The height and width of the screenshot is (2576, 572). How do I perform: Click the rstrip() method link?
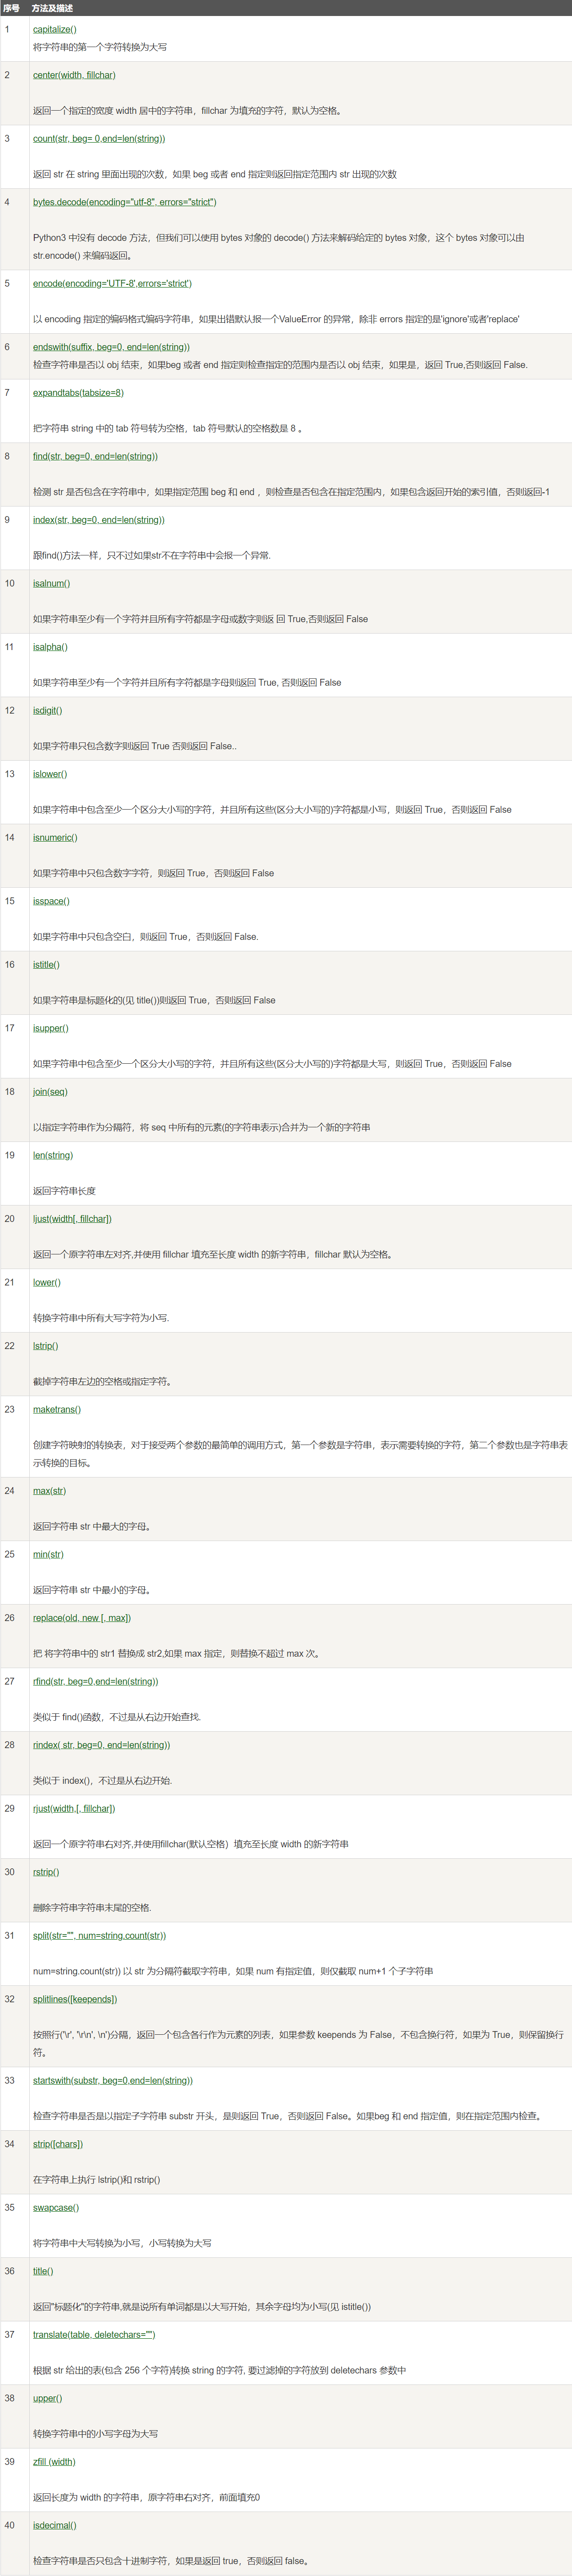click(x=46, y=1871)
